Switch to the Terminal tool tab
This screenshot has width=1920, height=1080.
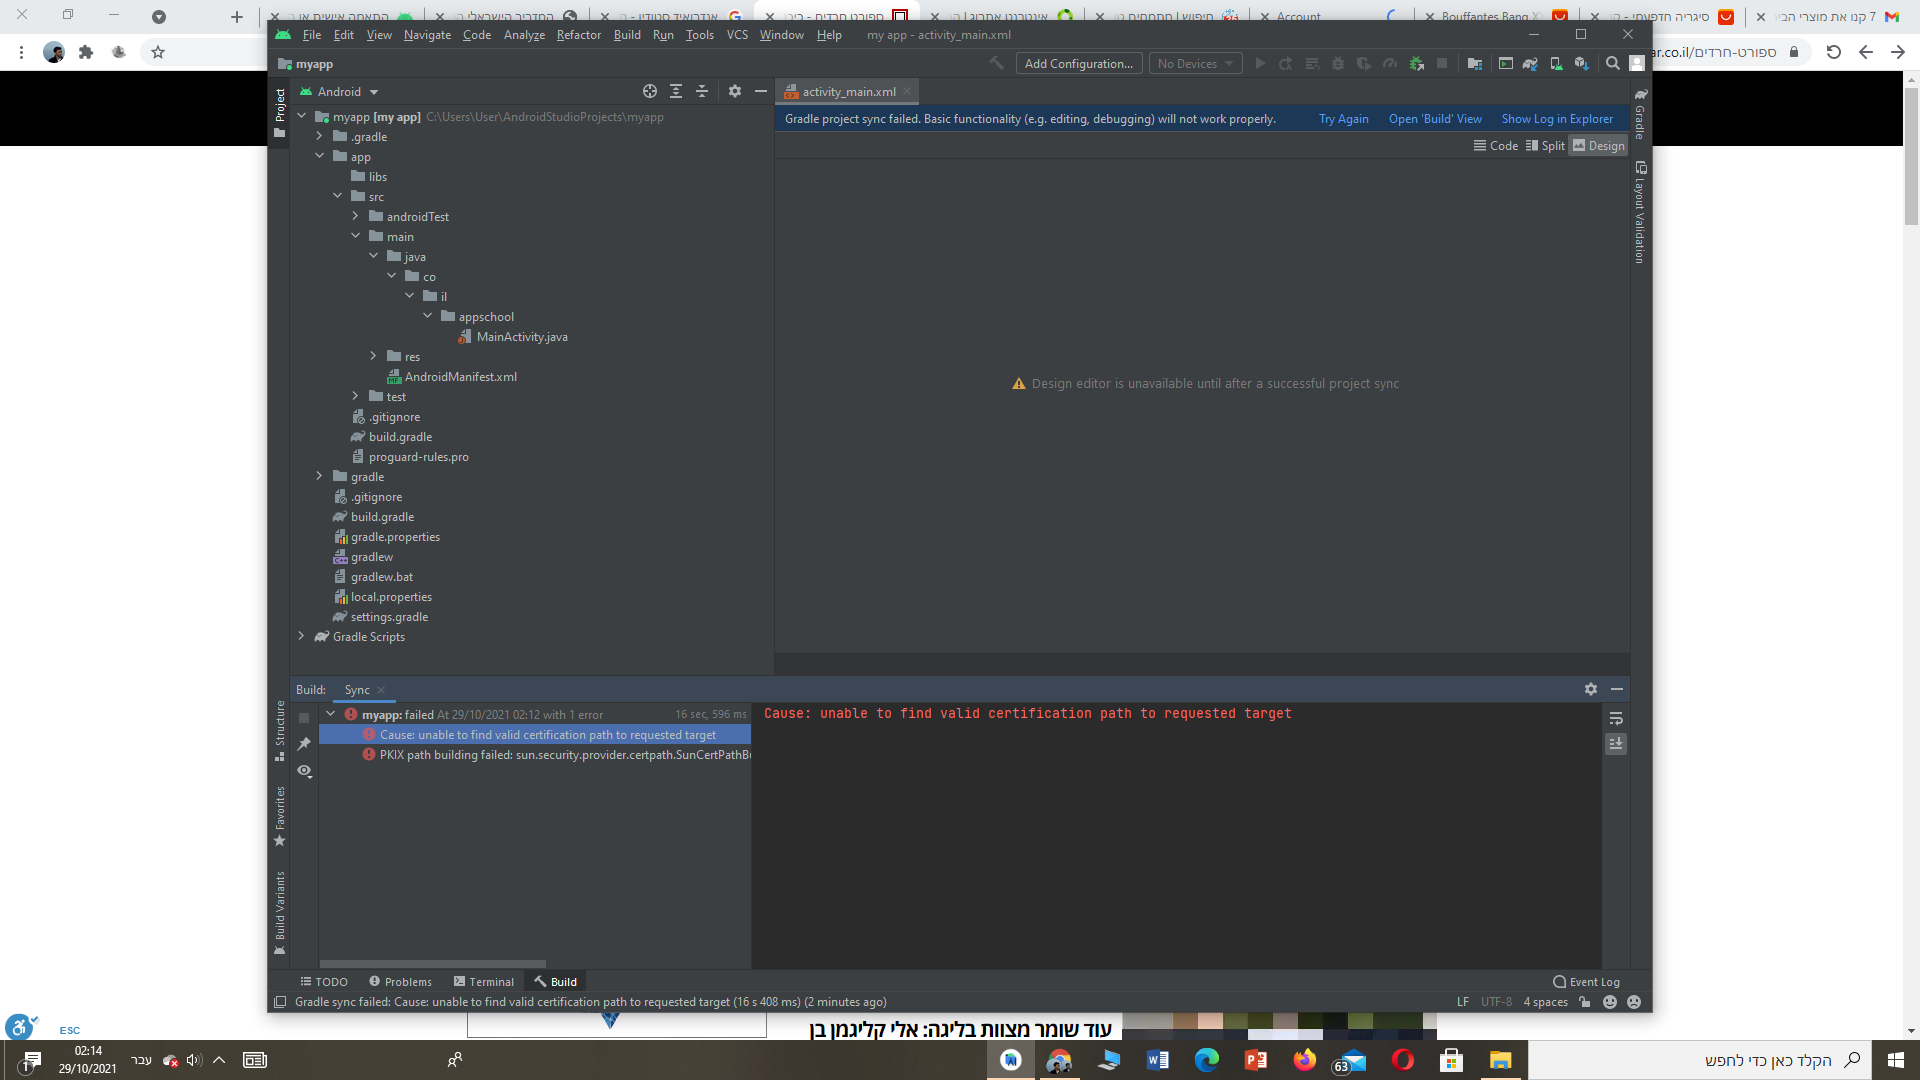(484, 982)
